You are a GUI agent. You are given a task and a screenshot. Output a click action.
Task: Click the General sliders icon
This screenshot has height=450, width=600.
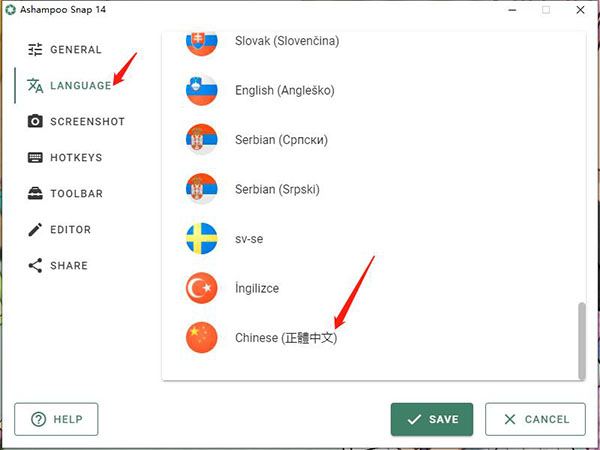pos(35,50)
